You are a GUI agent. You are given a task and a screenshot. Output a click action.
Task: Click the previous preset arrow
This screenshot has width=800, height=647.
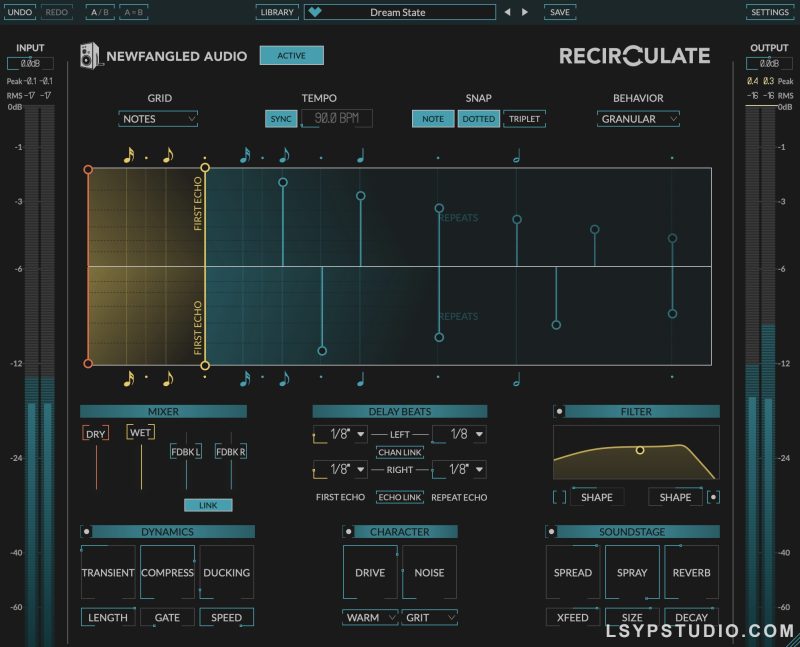click(x=507, y=12)
